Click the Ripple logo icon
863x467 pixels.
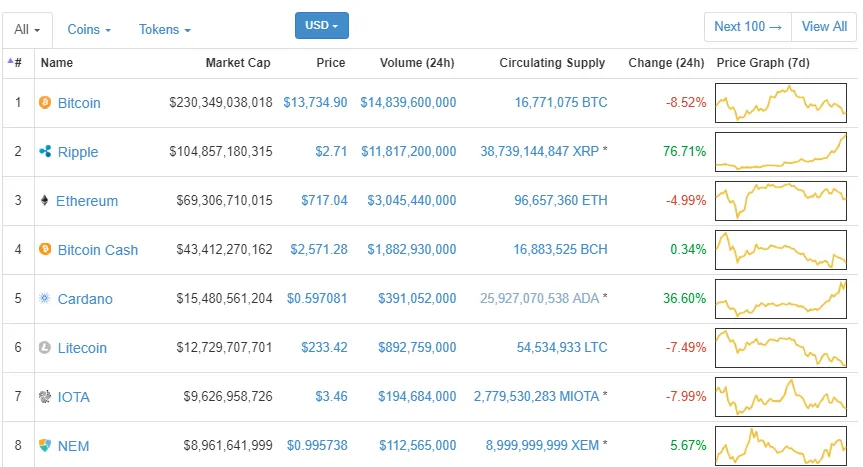[x=45, y=151]
